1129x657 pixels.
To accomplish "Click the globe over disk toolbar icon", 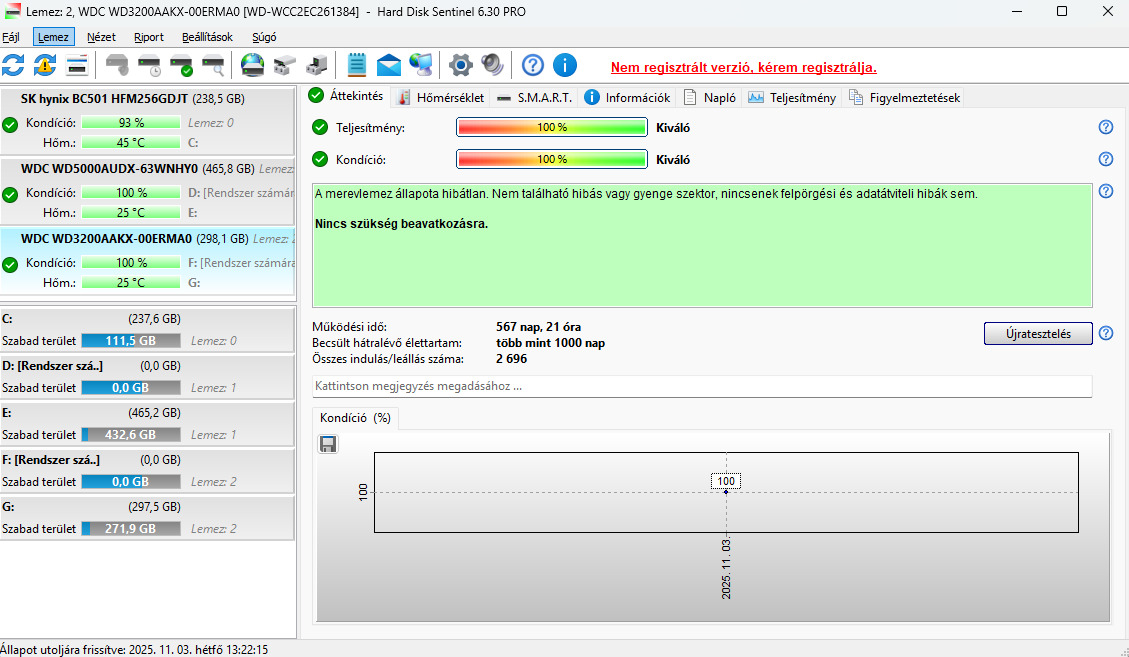I will [x=253, y=65].
